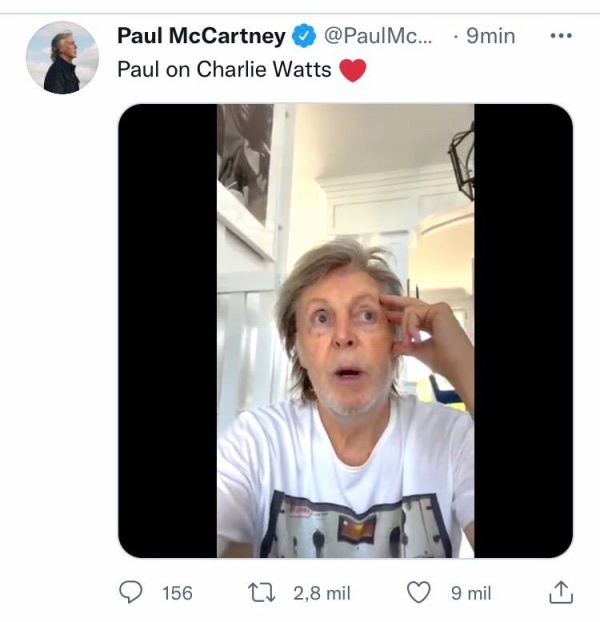Click the 9 mil likes count

[x=471, y=593]
